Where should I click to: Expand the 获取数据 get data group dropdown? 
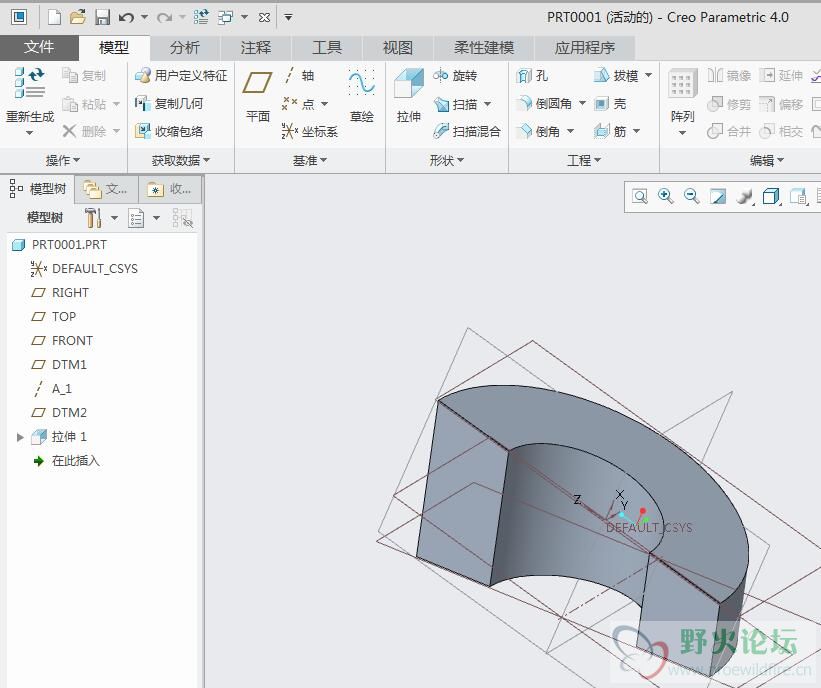181,160
